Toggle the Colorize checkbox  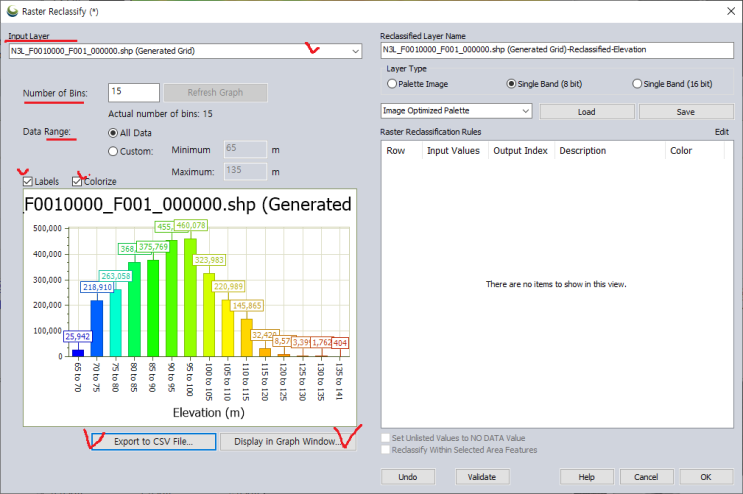point(77,181)
